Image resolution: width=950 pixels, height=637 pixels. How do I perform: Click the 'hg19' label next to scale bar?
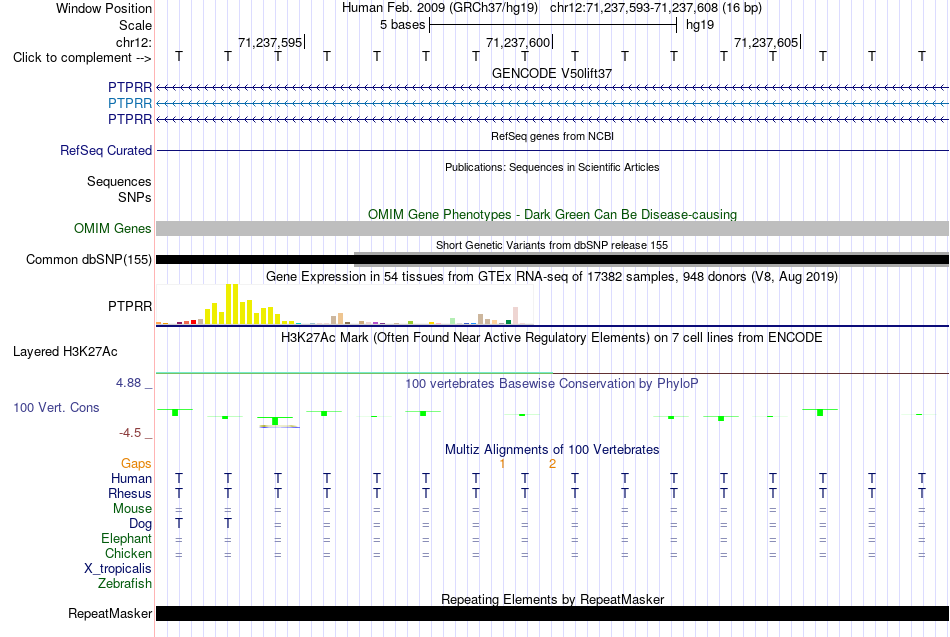[x=700, y=25]
